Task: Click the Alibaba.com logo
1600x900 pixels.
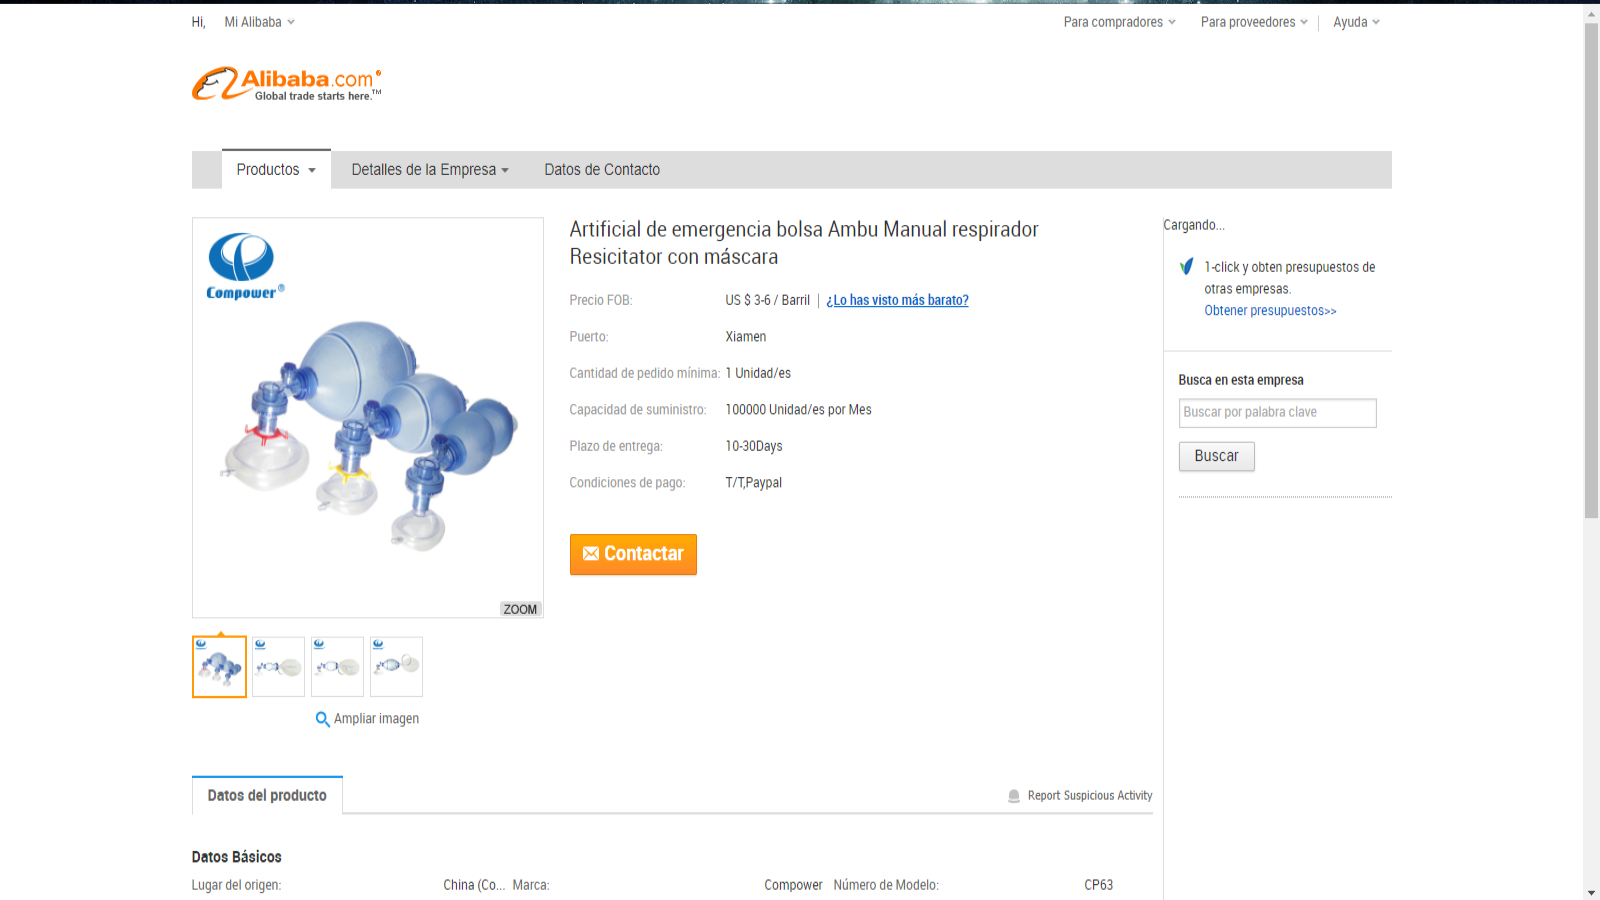Action: point(286,84)
